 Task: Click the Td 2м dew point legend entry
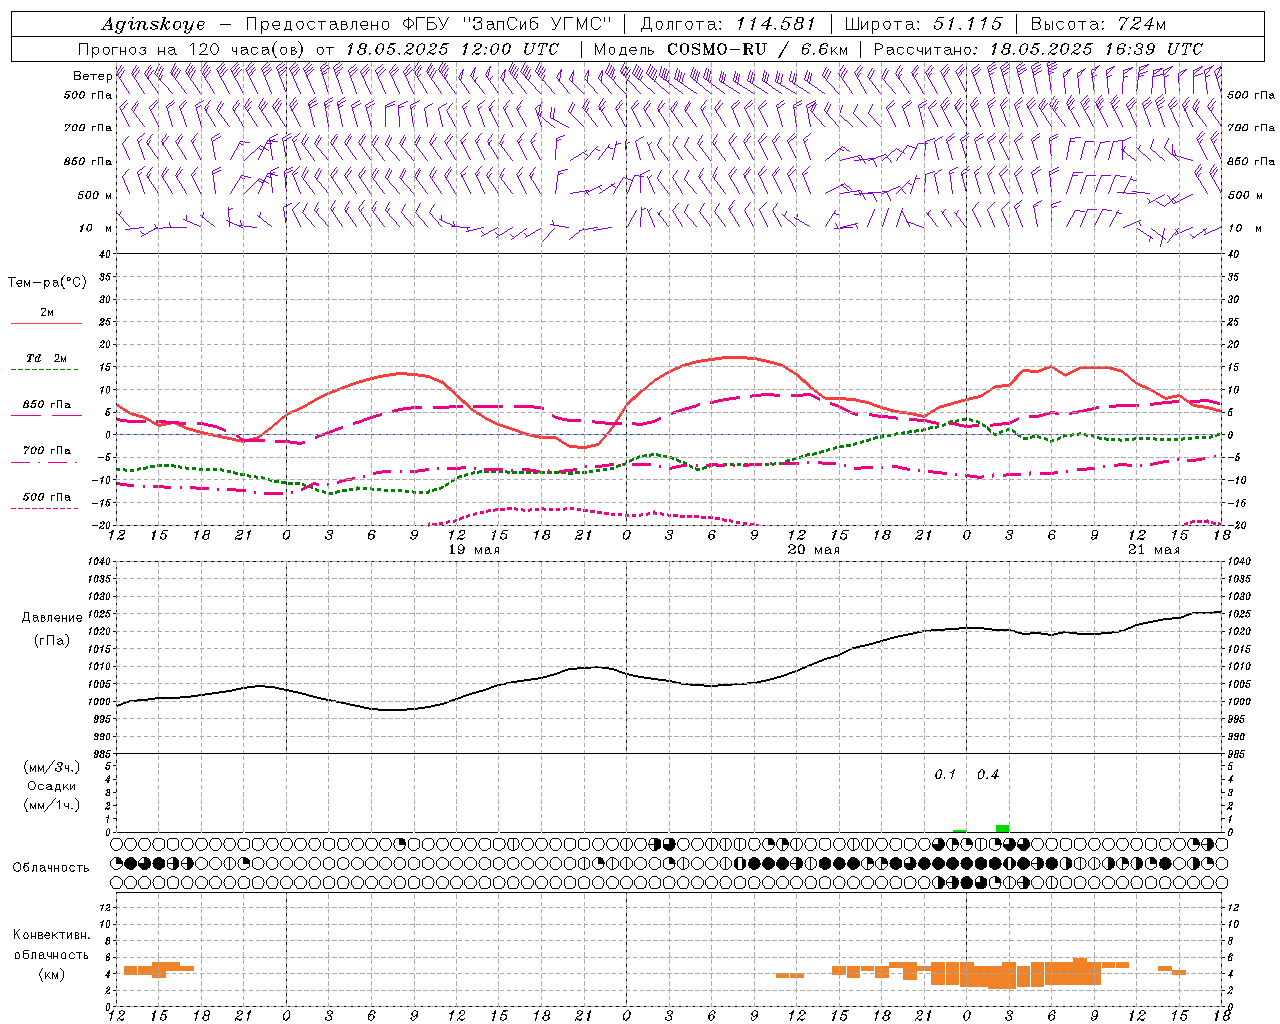(x=47, y=358)
